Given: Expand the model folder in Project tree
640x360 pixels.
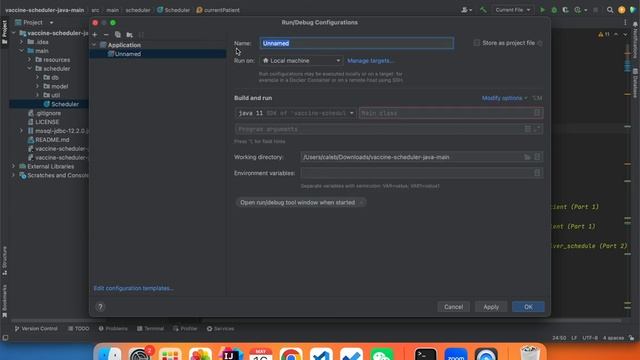Looking at the screenshot, I should click(x=38, y=86).
